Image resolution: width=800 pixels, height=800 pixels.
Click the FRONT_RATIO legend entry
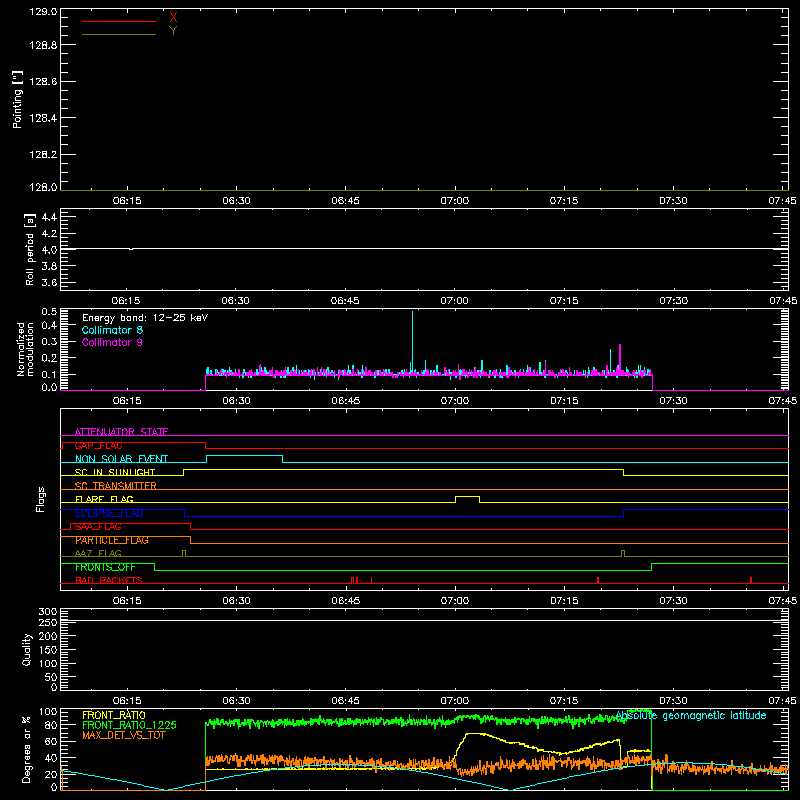114,715
